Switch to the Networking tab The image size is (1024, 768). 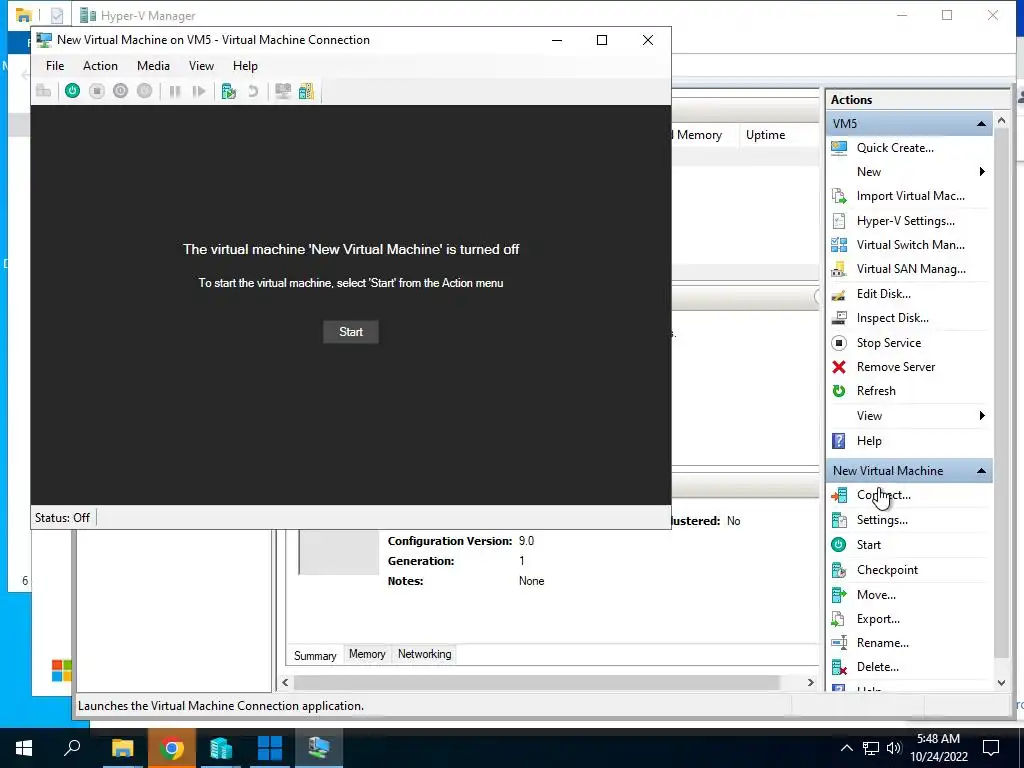tap(424, 654)
